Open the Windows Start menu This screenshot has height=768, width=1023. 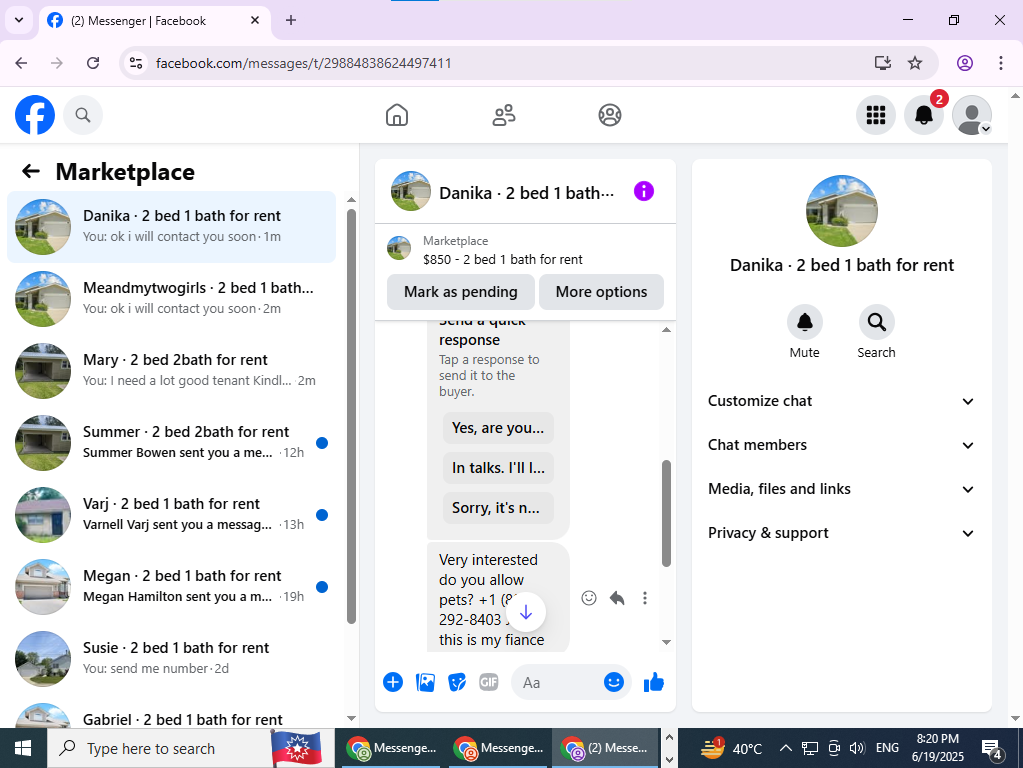point(23,748)
